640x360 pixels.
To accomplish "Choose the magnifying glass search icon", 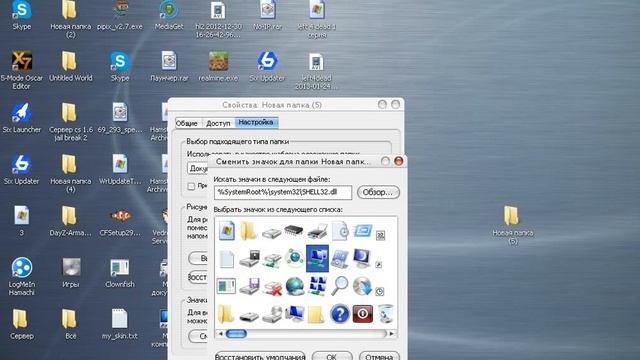I will click(339, 285).
